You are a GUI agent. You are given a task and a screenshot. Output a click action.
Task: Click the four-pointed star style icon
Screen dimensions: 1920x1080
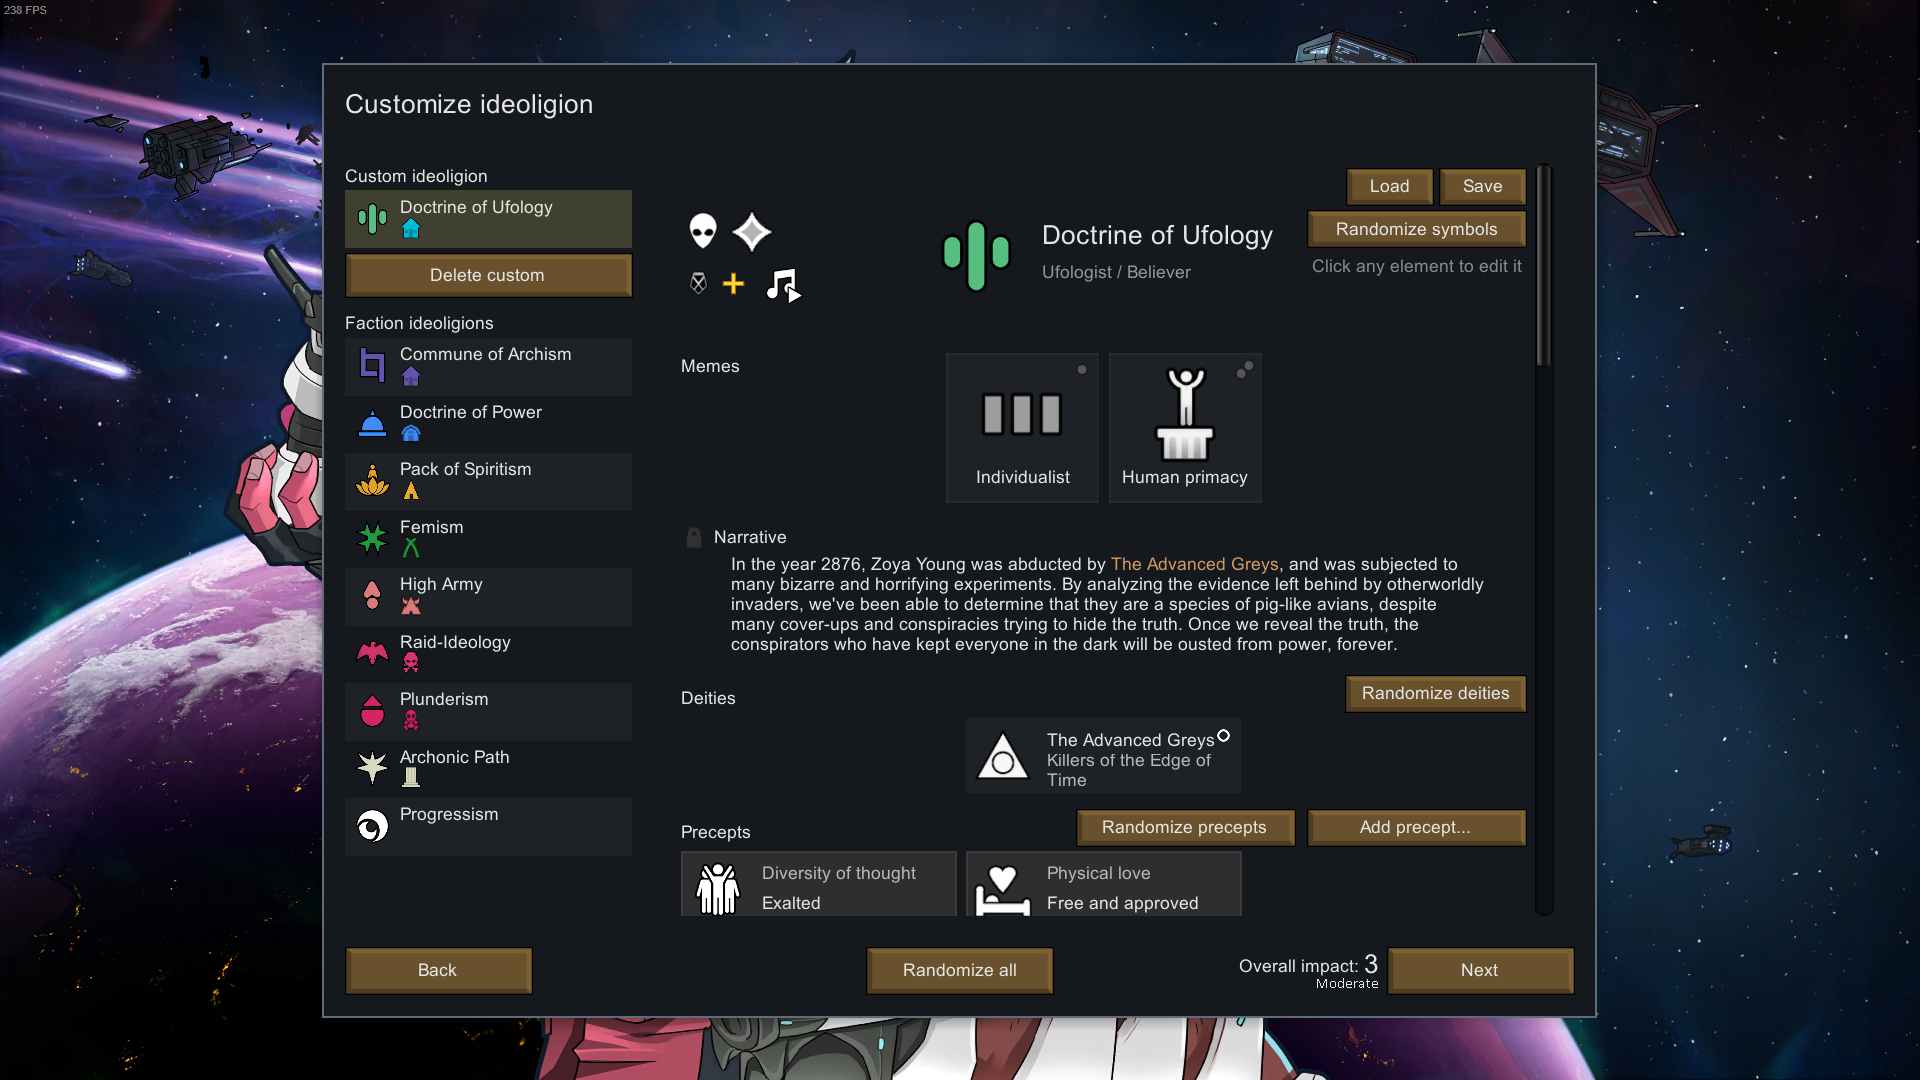click(751, 232)
